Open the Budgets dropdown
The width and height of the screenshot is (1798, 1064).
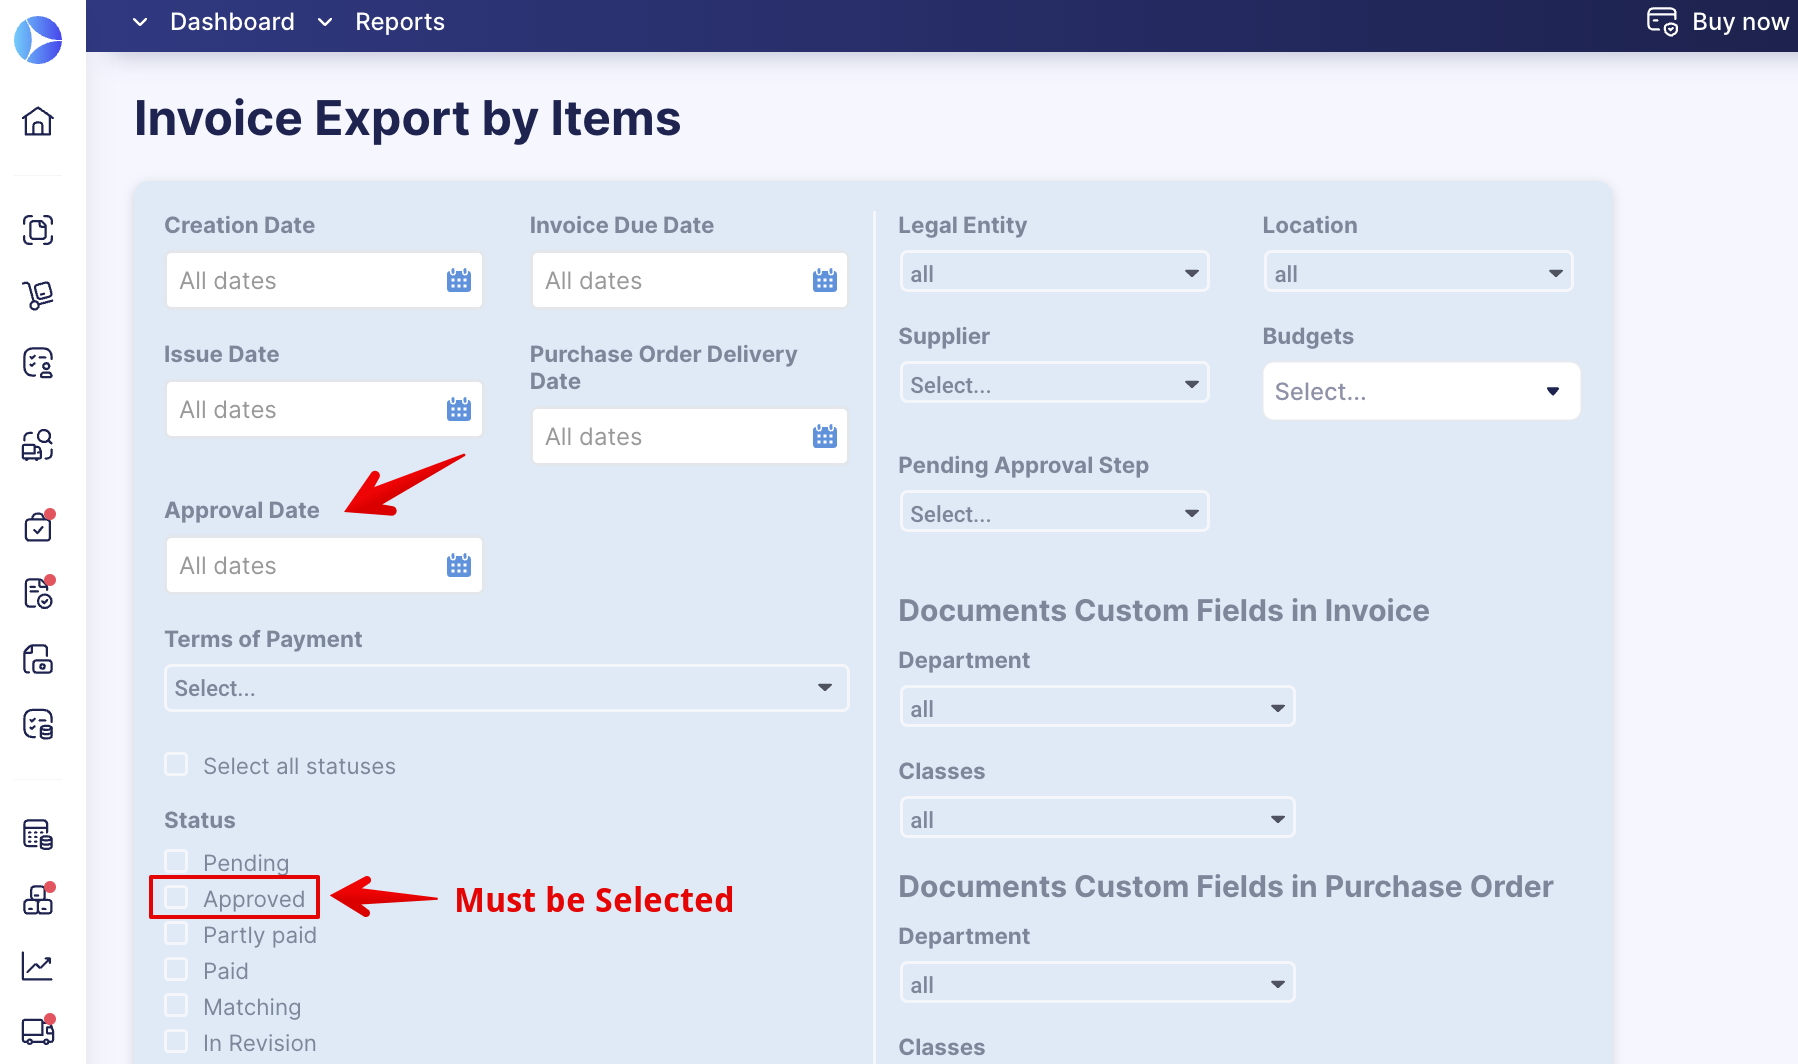[x=1421, y=391]
